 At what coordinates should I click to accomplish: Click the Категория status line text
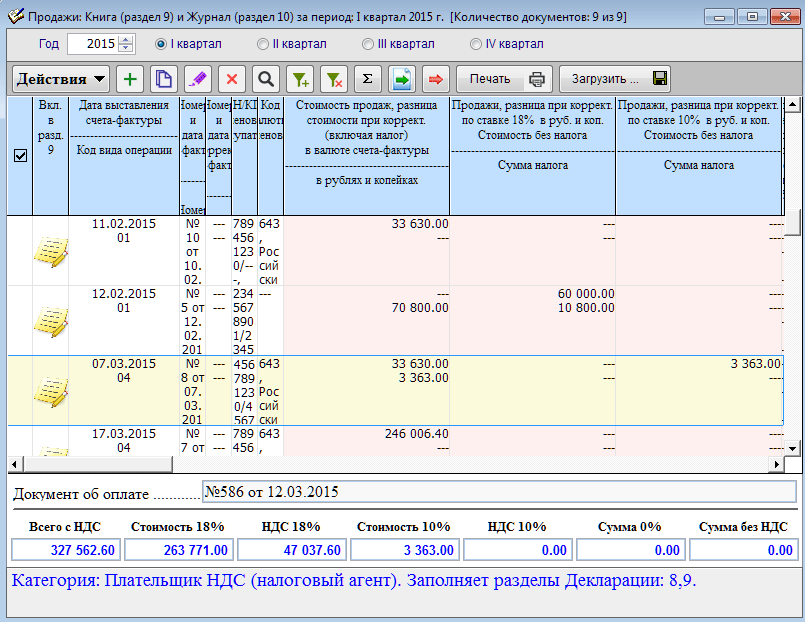[354, 580]
